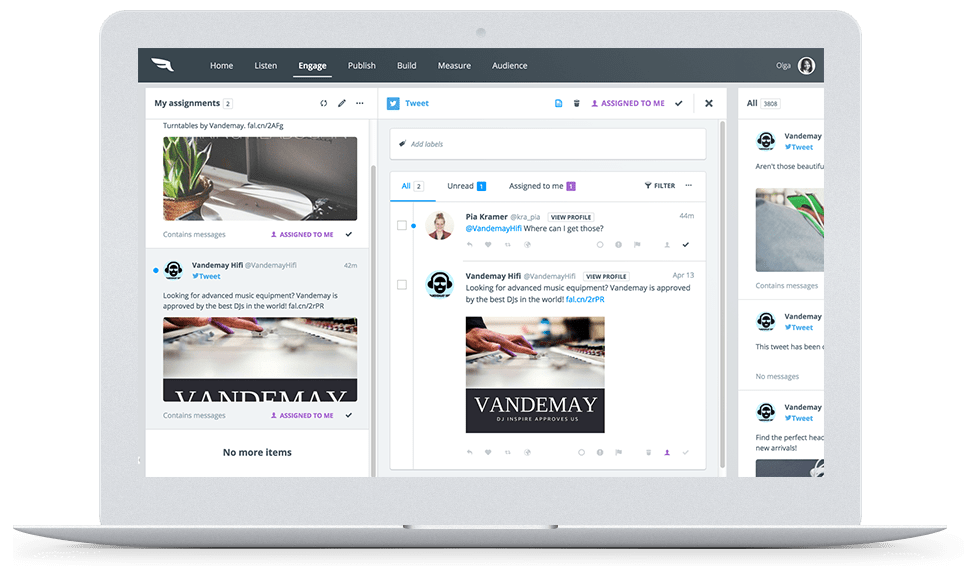Click the Tweet title in the detail panel
Viewport: 964px width, 566px height.
pos(416,103)
